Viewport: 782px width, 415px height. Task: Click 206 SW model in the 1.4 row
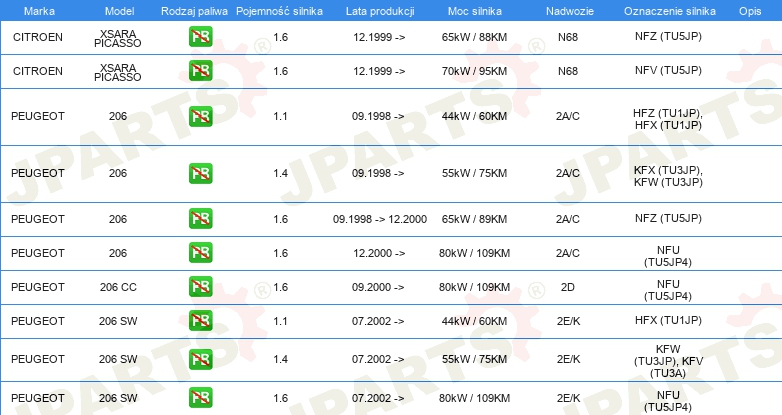pos(118,359)
